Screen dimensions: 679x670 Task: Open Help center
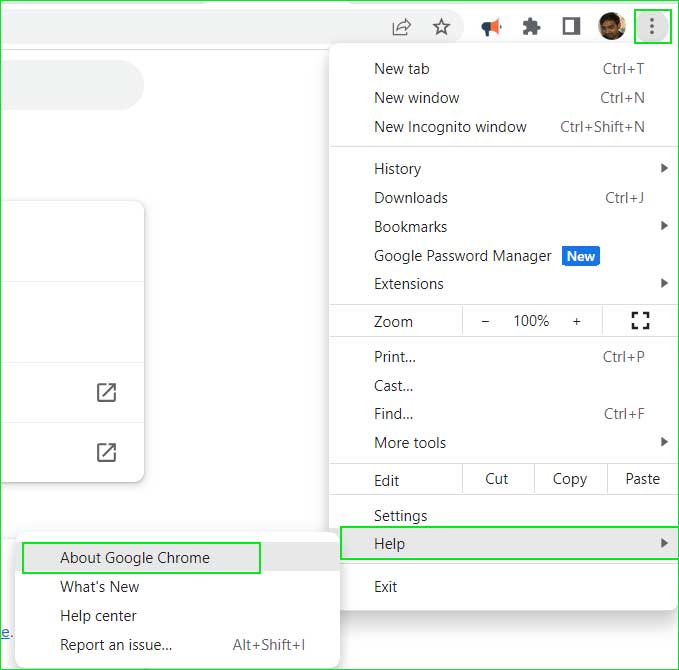[x=177, y=616]
